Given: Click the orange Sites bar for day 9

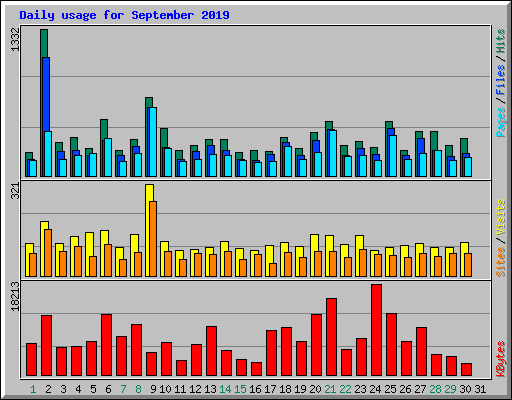Looking at the screenshot, I should click(x=153, y=239).
